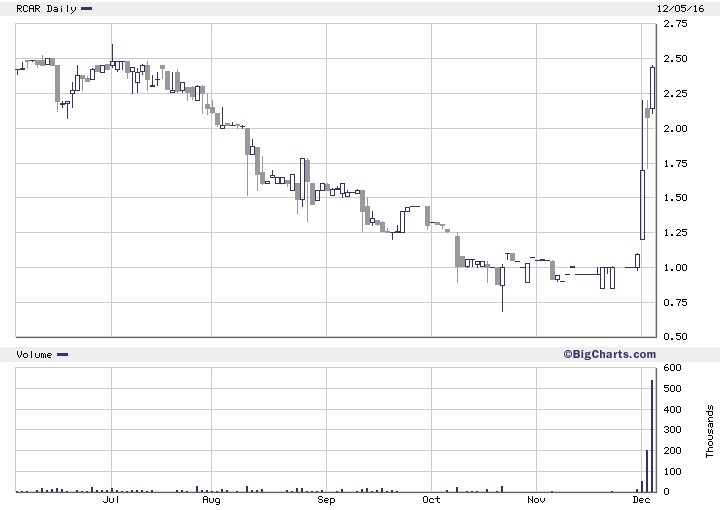Image resolution: width=720 pixels, height=510 pixels.
Task: Open the ©BigCharts.com link
Action: [610, 354]
